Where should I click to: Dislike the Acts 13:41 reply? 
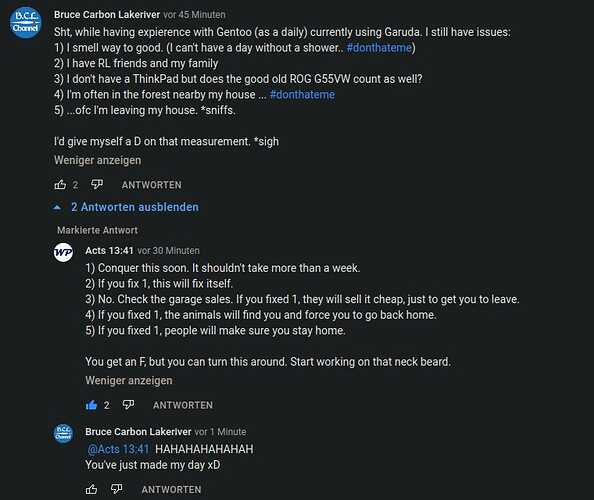coord(128,405)
